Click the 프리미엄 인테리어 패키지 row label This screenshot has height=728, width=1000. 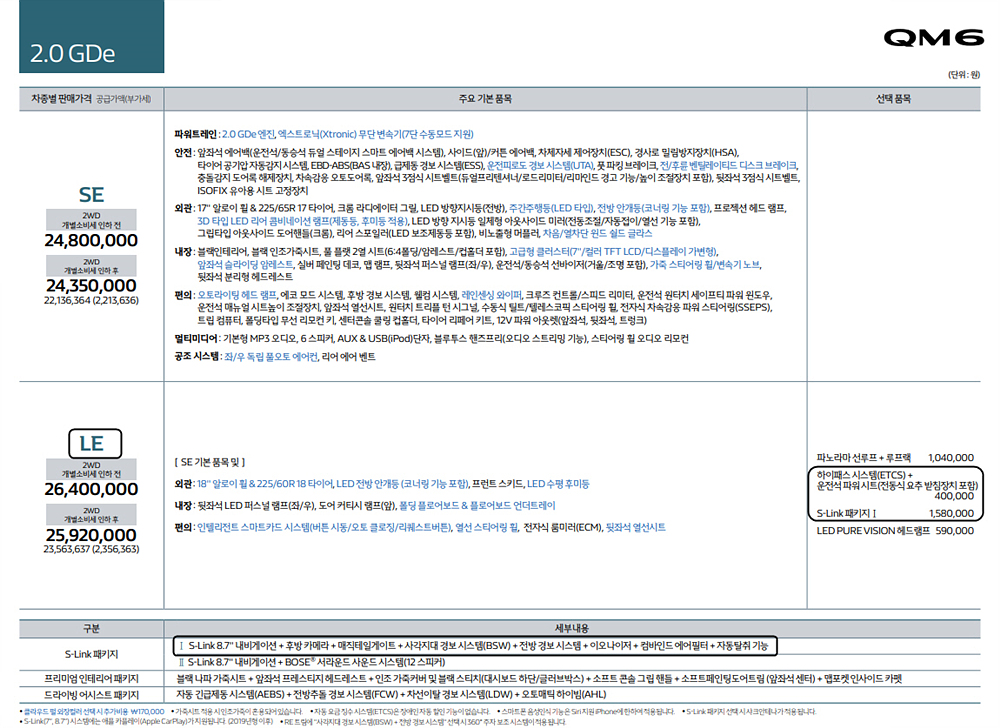tap(91, 679)
